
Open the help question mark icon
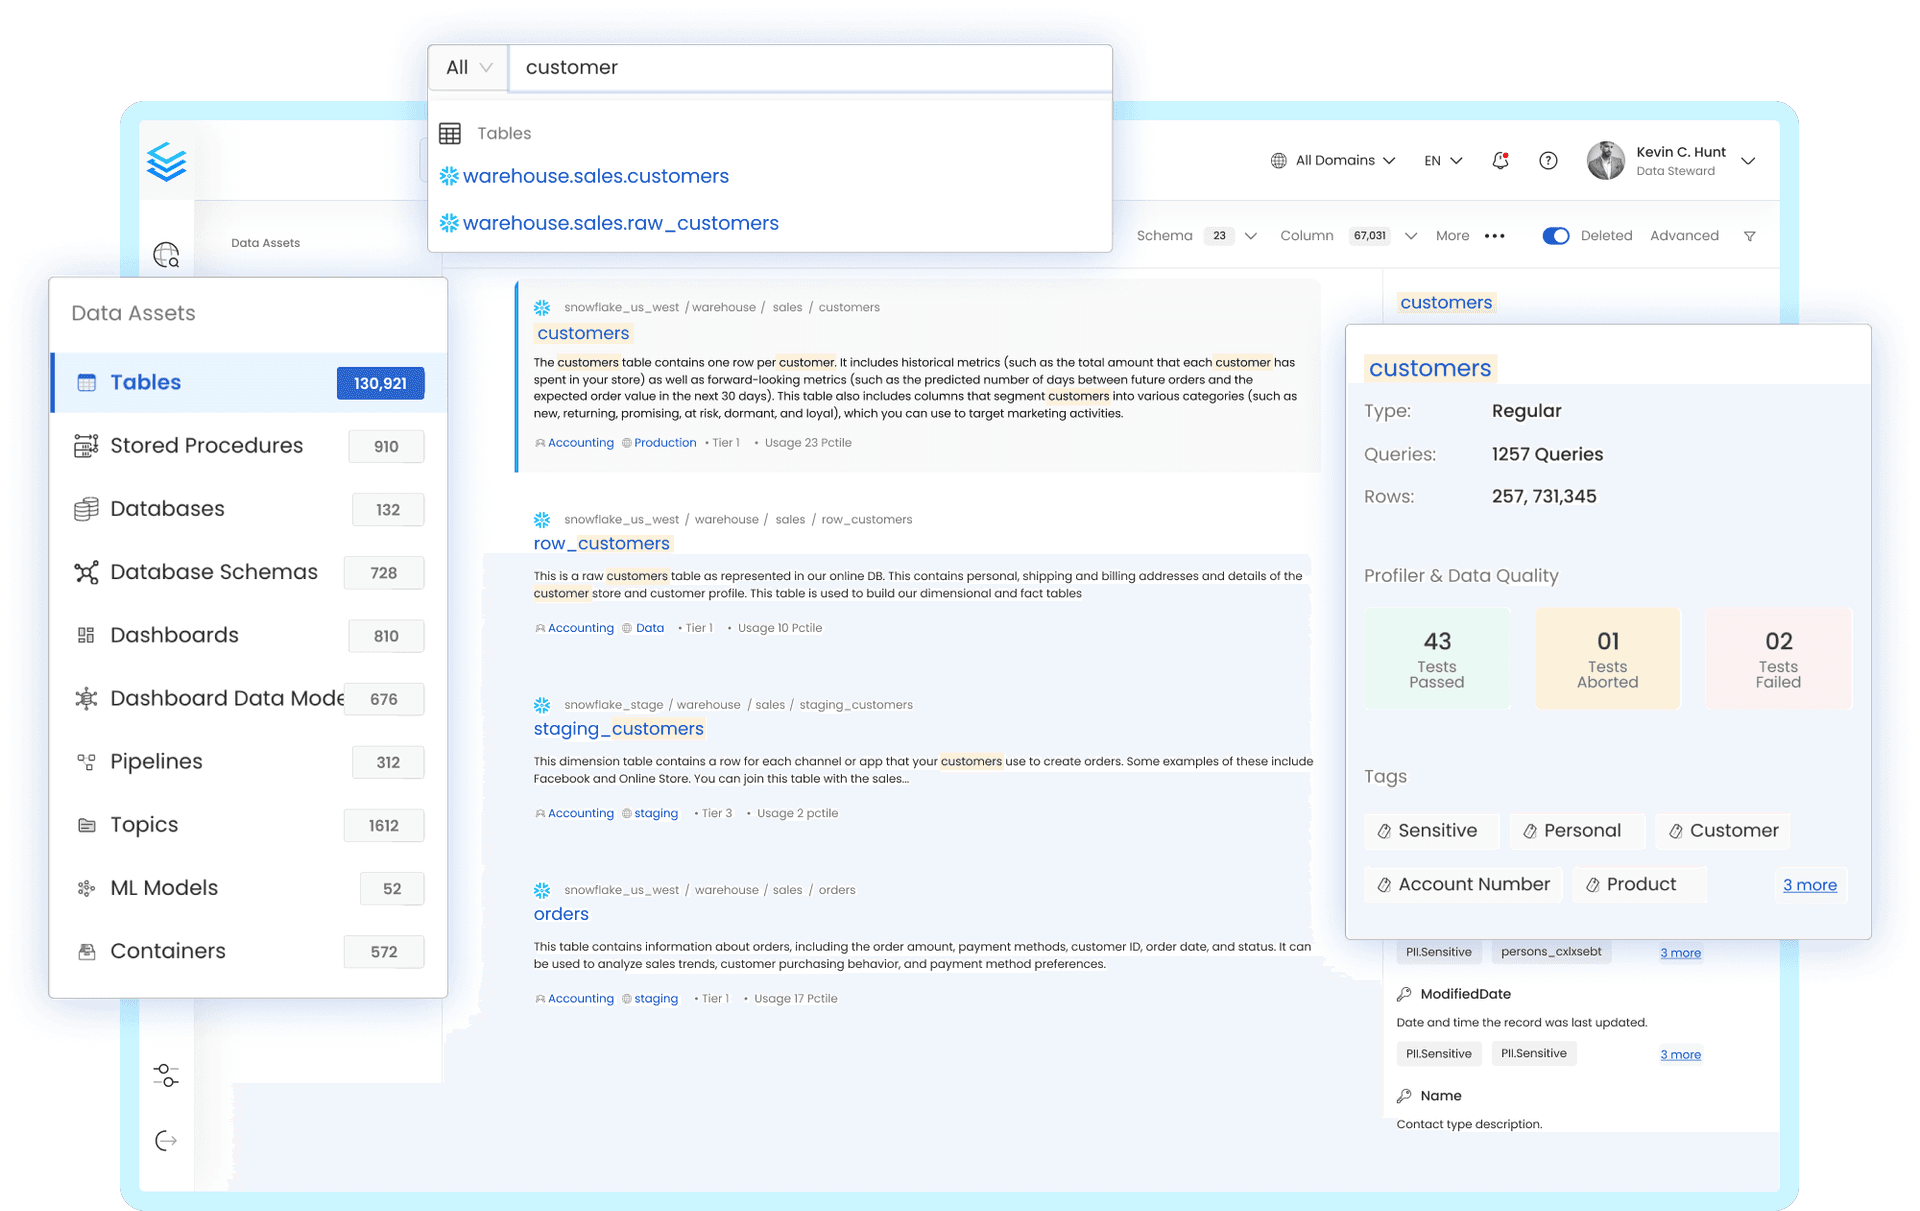click(x=1548, y=160)
